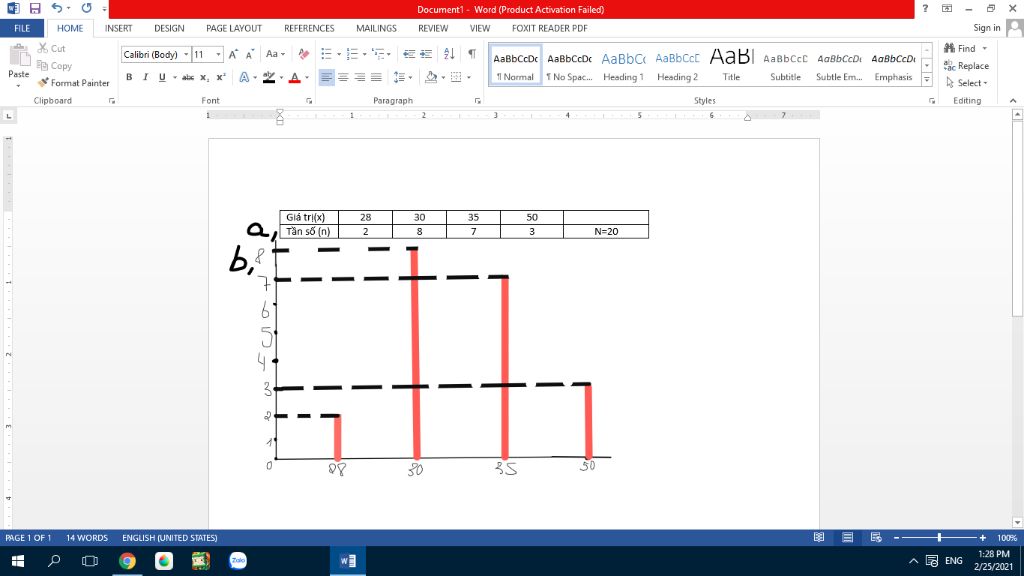Viewport: 1024px width, 576px height.
Task: Decrease font size with Shrink Font icon
Action: (x=249, y=54)
